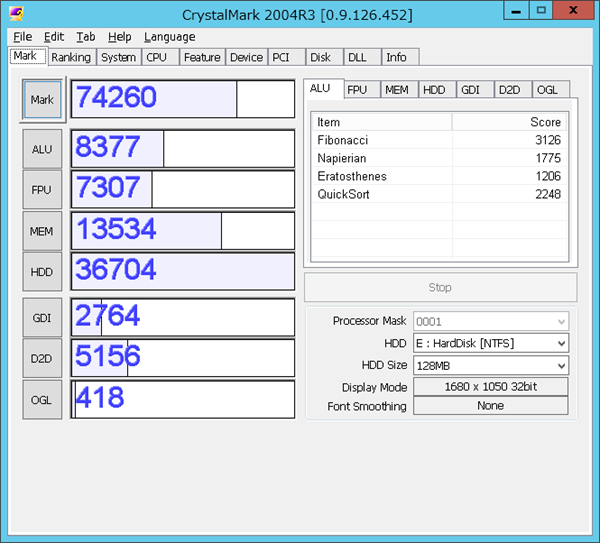Run the MEM benchmark button
This screenshot has height=543, width=600.
(x=42, y=231)
